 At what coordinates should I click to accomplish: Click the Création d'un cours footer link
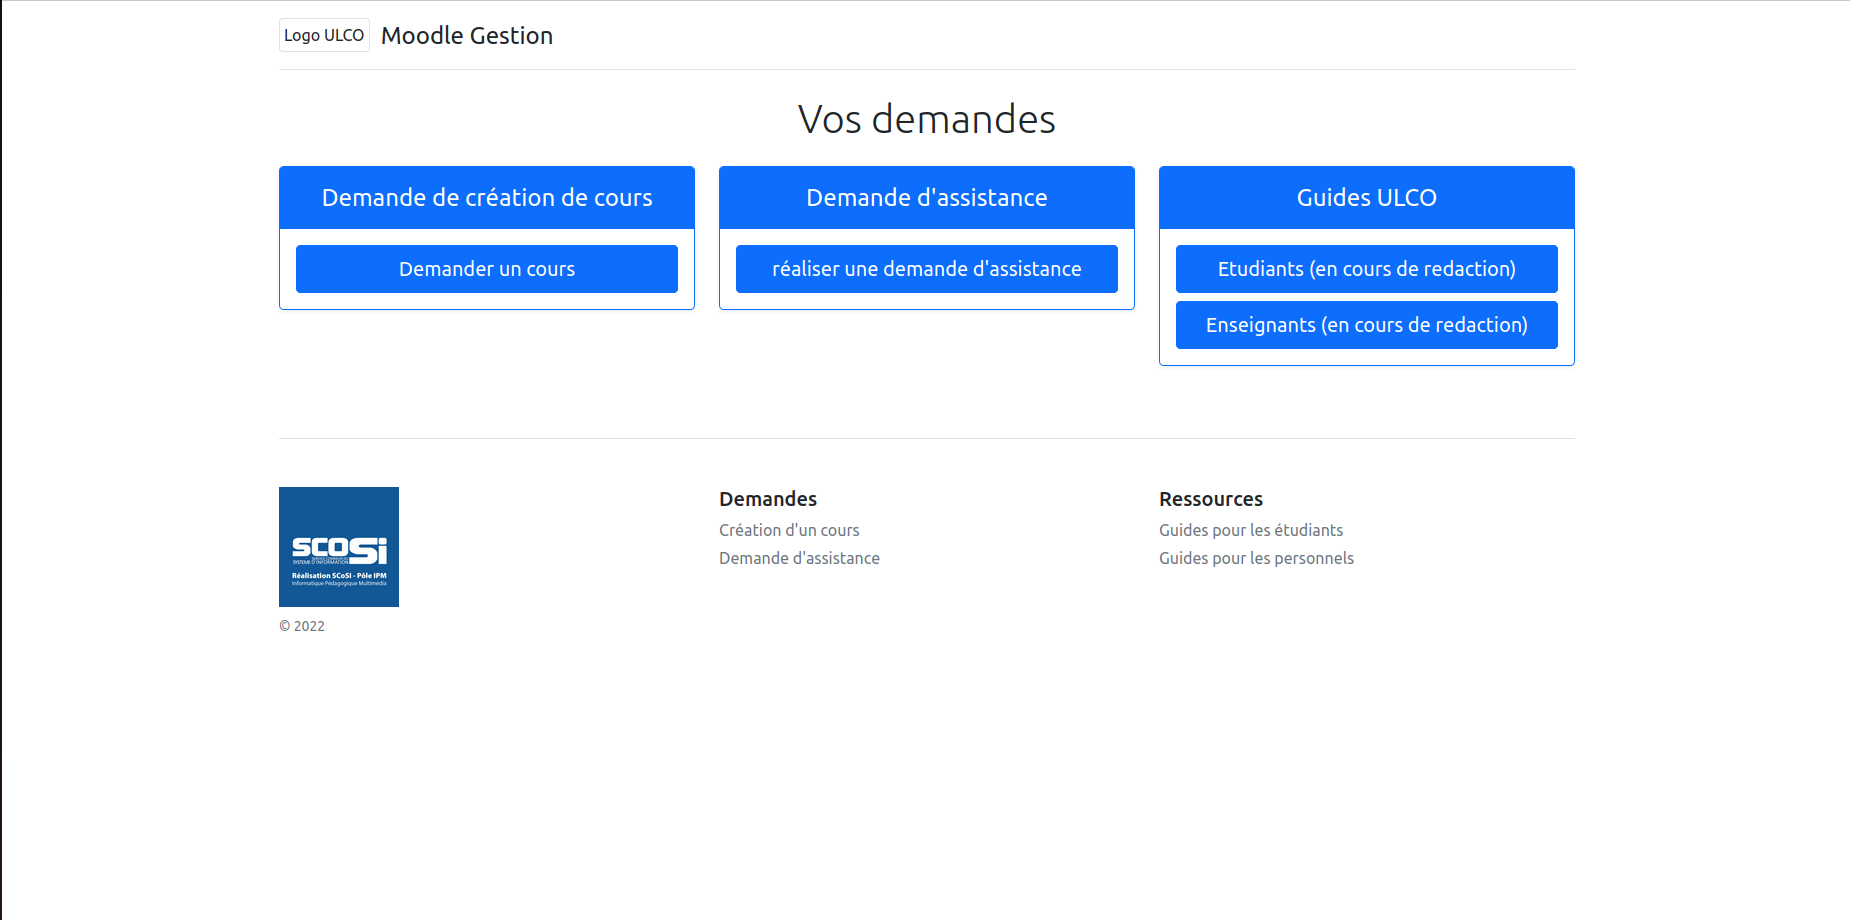pyautogui.click(x=789, y=530)
